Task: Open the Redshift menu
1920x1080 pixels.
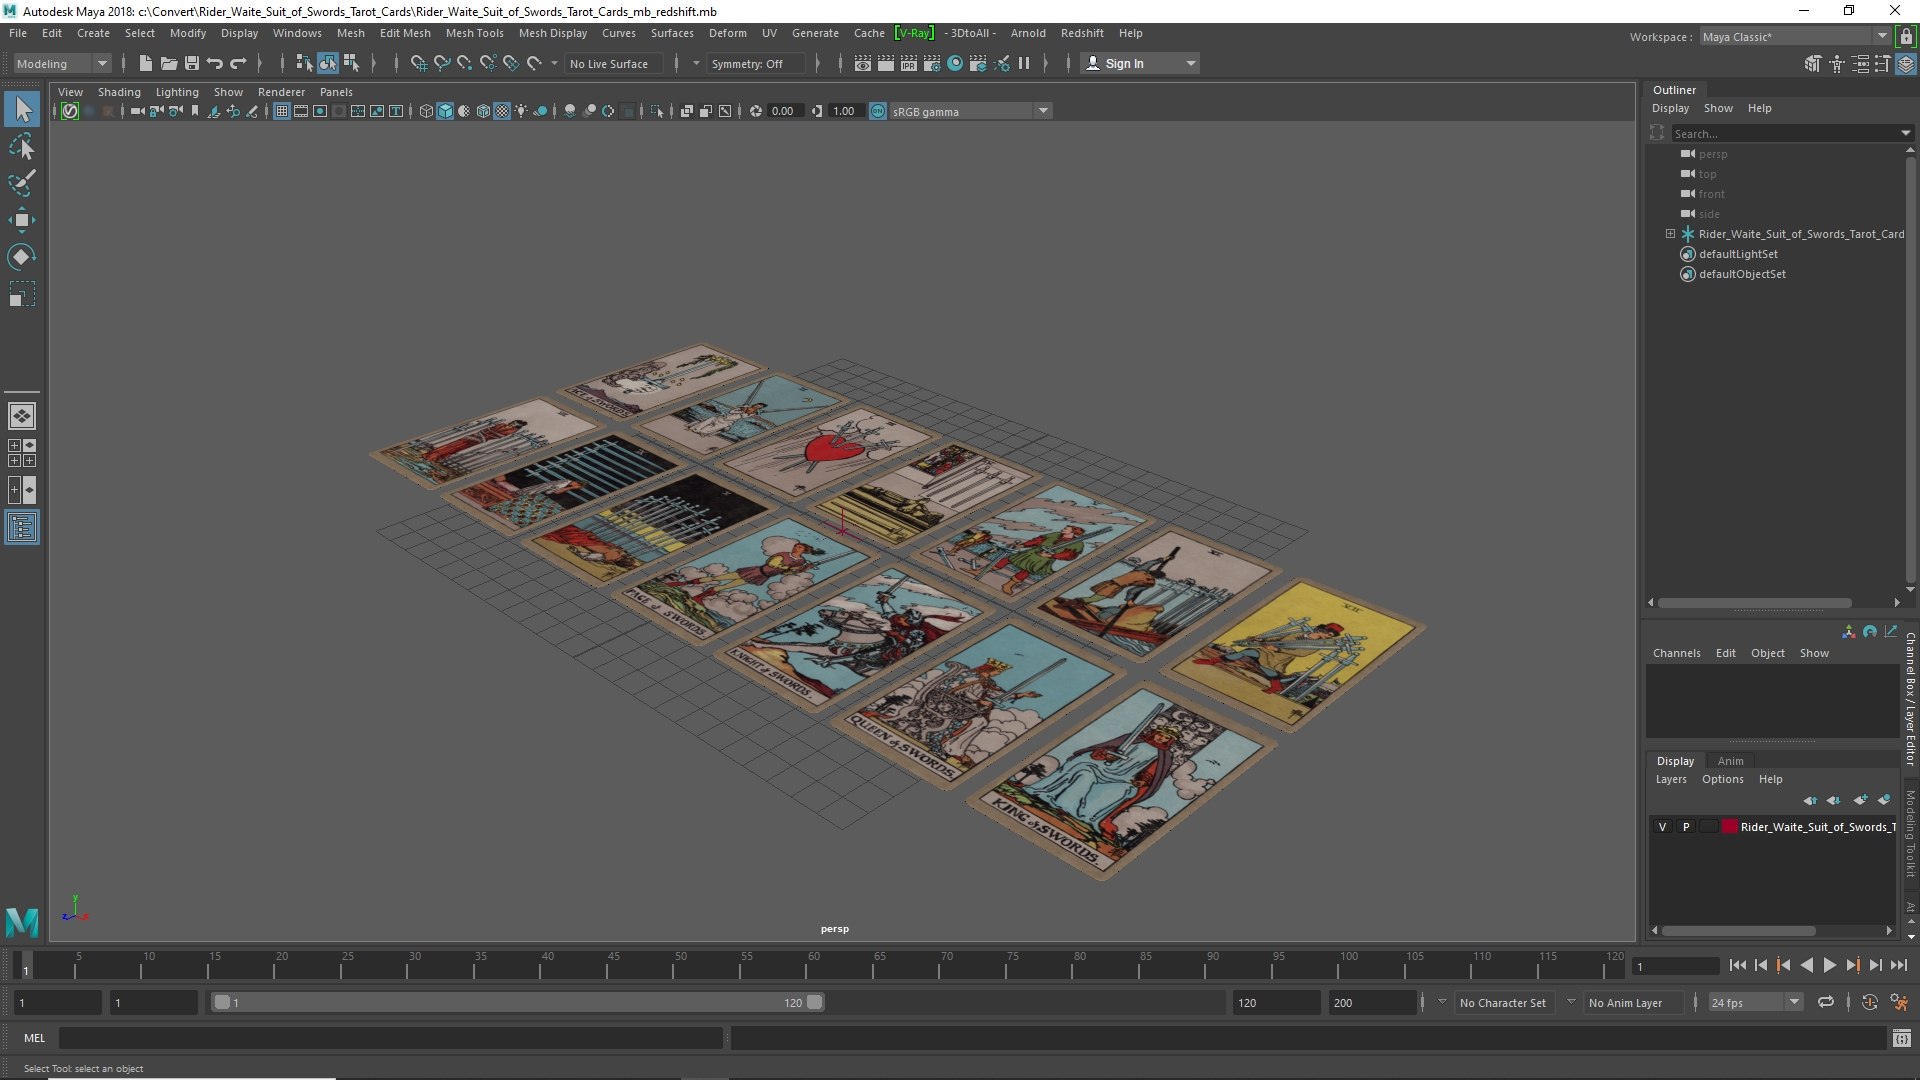Action: pos(1082,33)
